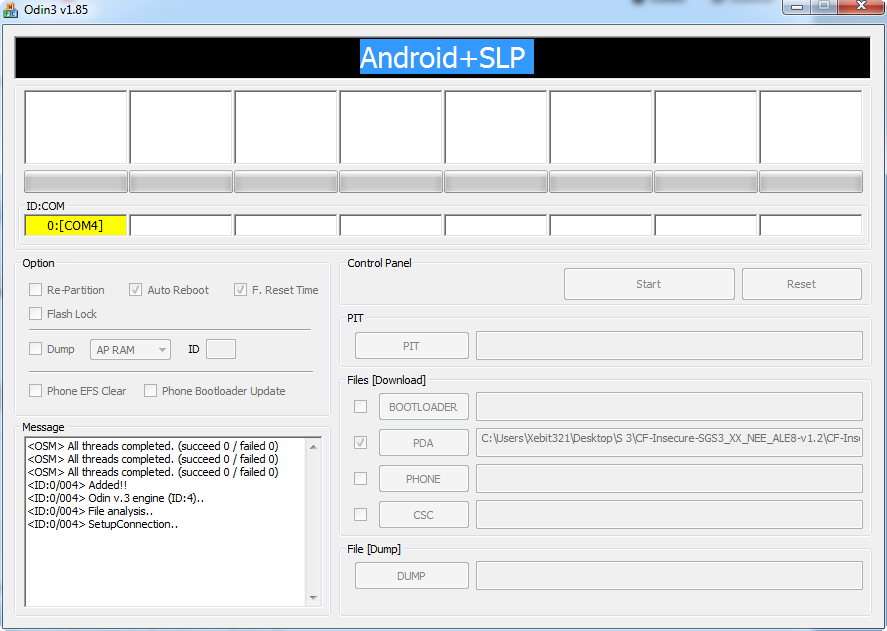
Task: Click the CSC file path field
Action: pyautogui.click(x=669, y=515)
